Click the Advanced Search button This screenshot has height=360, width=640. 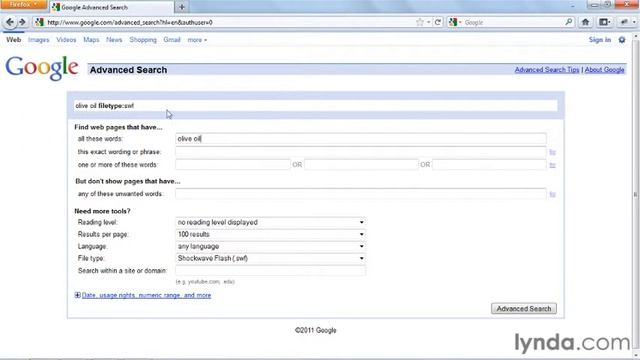(524, 309)
